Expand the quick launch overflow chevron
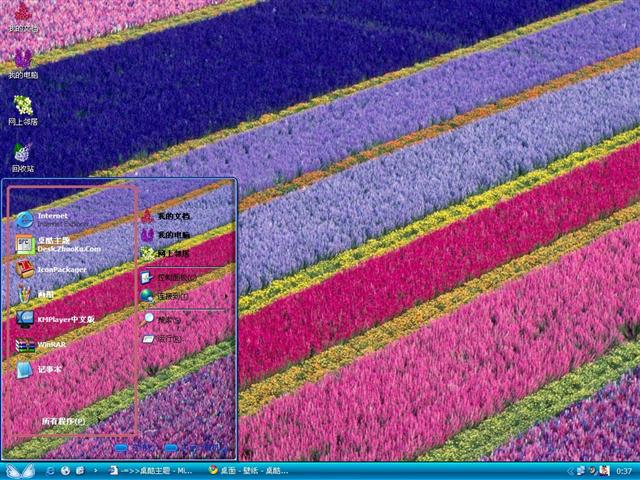This screenshot has height=480, width=640. click(x=96, y=471)
